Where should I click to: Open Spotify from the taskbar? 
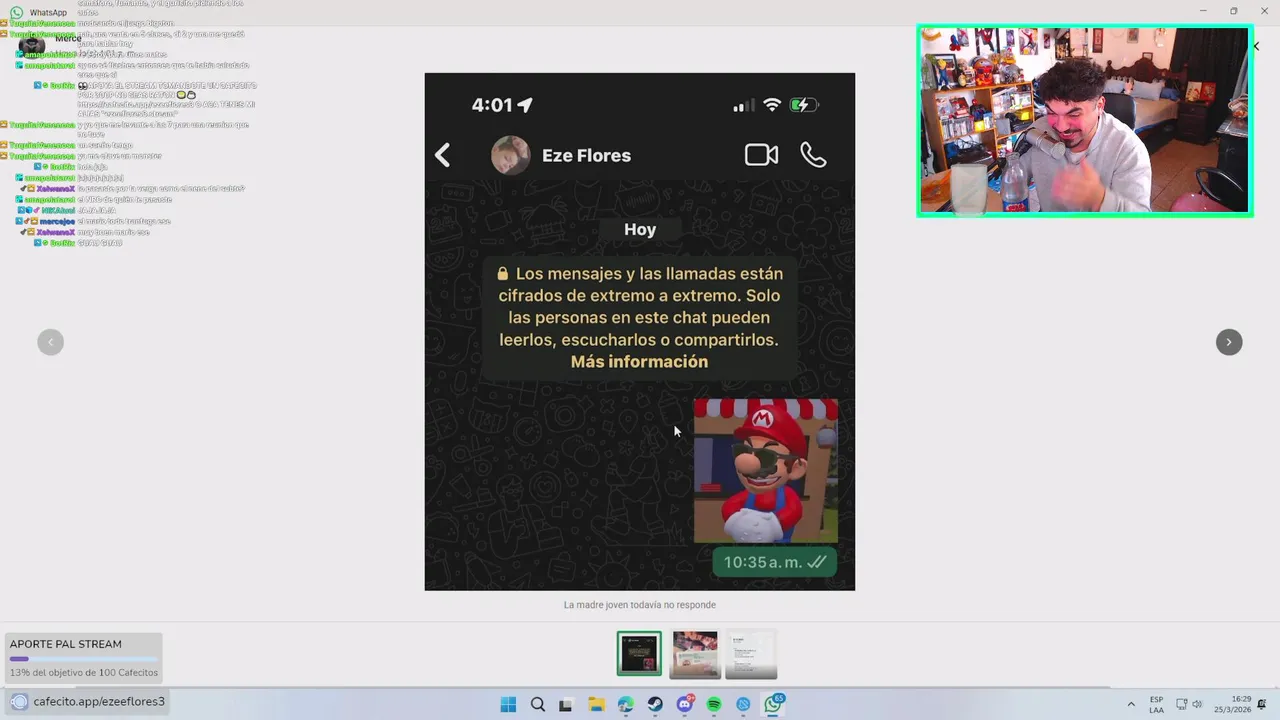coord(714,704)
